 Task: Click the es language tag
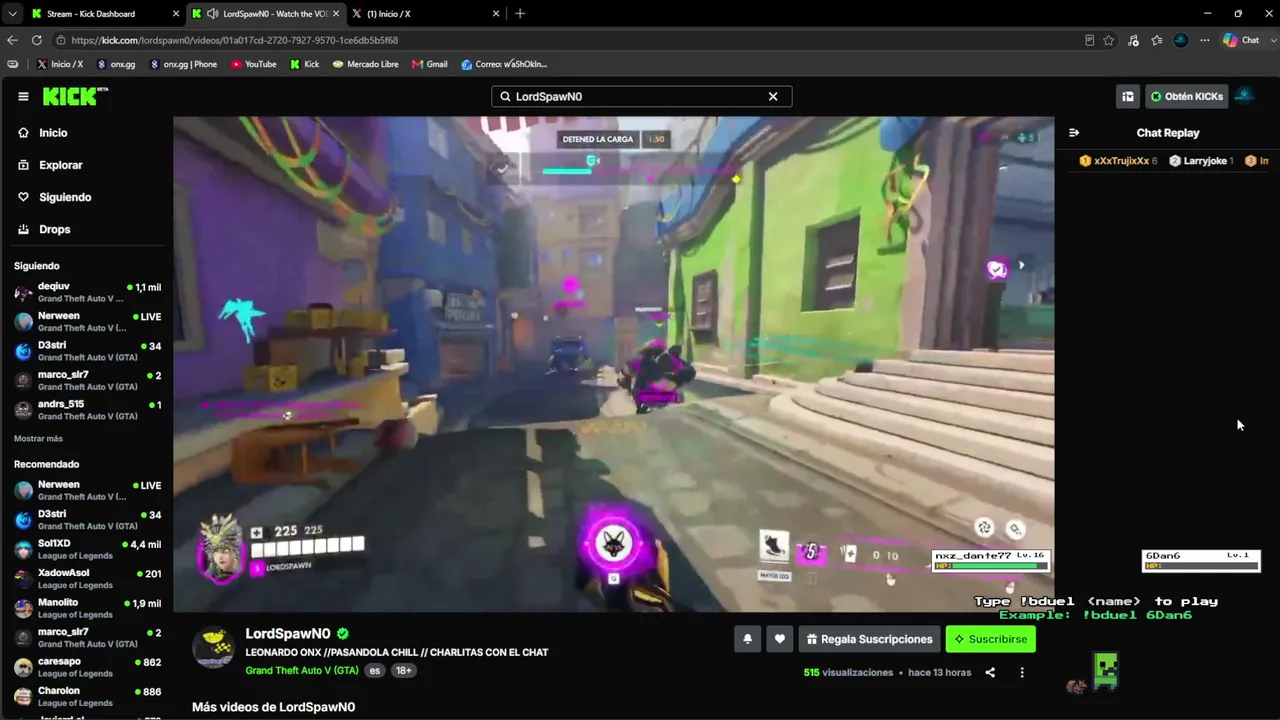tap(375, 670)
